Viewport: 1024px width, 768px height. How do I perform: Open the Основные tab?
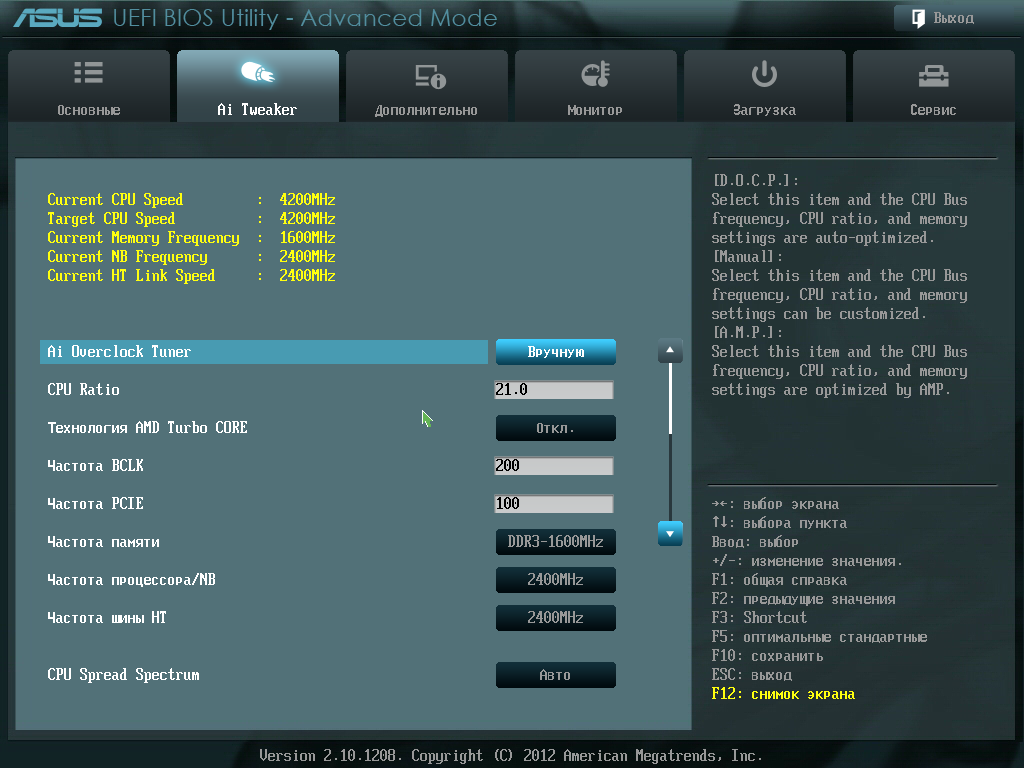point(89,86)
